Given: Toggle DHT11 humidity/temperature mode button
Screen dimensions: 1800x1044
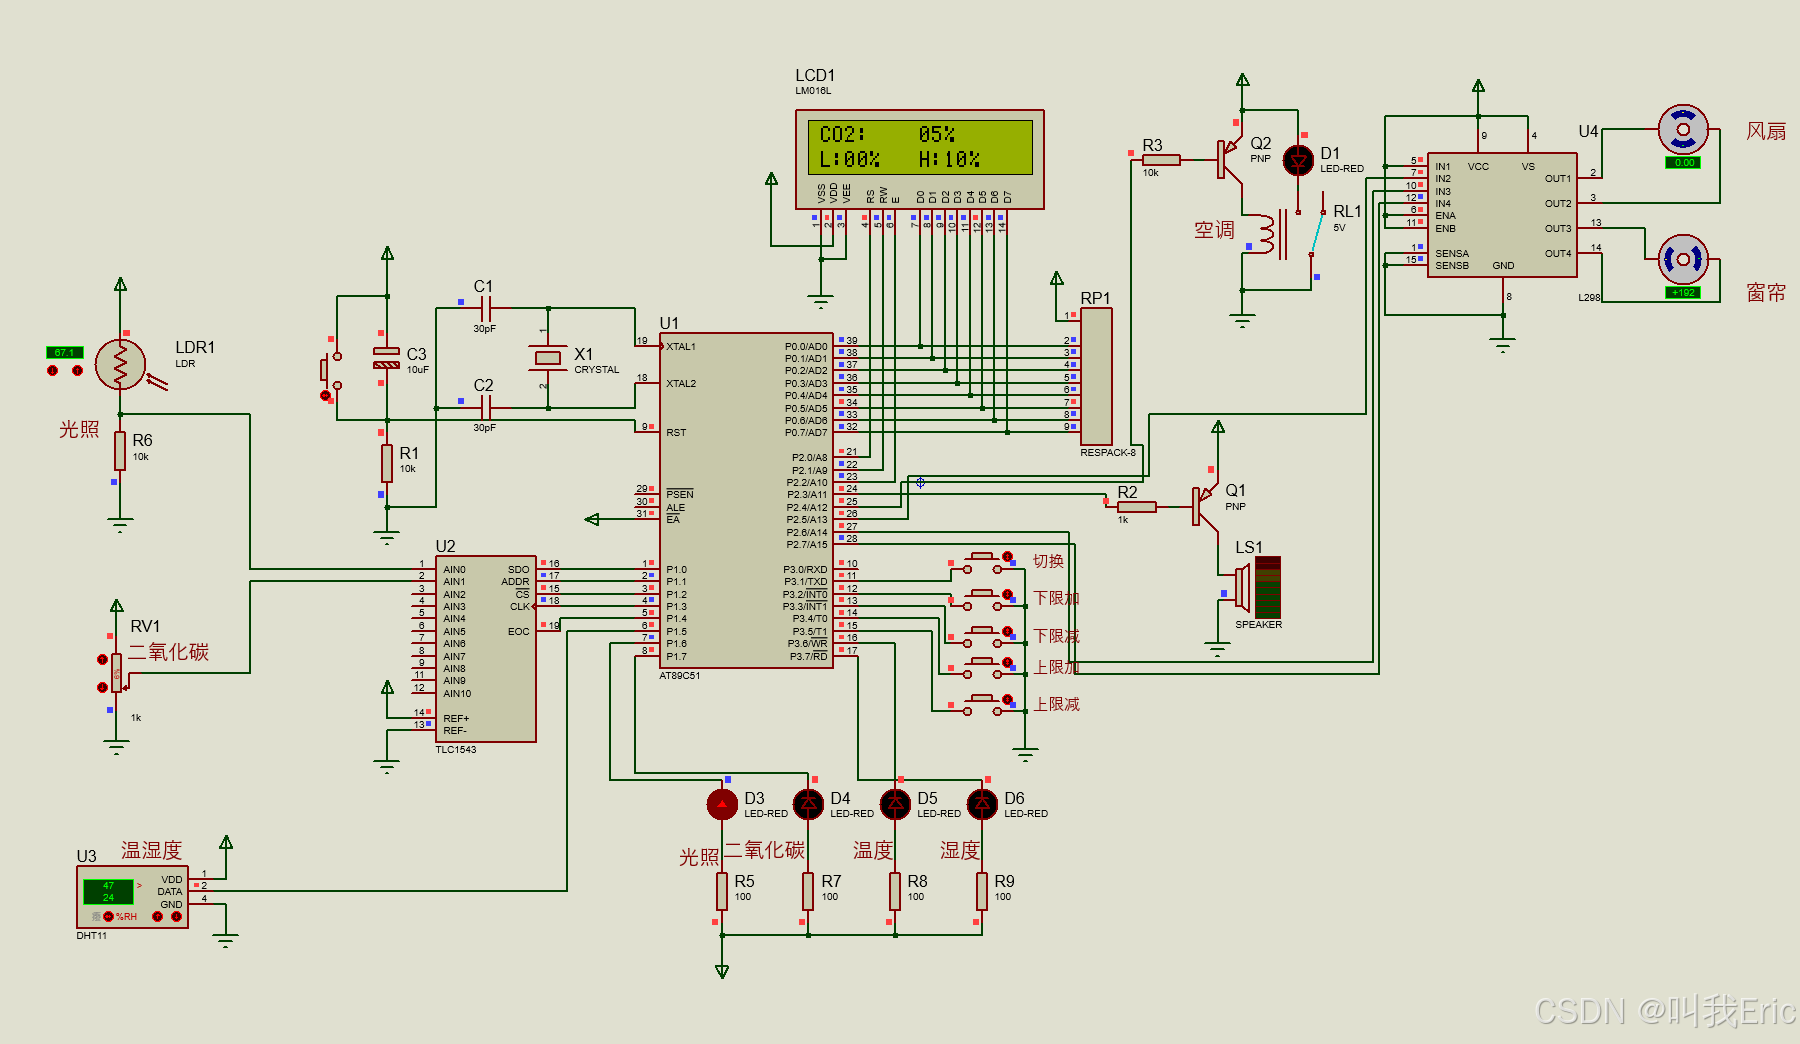Looking at the screenshot, I should (109, 916).
